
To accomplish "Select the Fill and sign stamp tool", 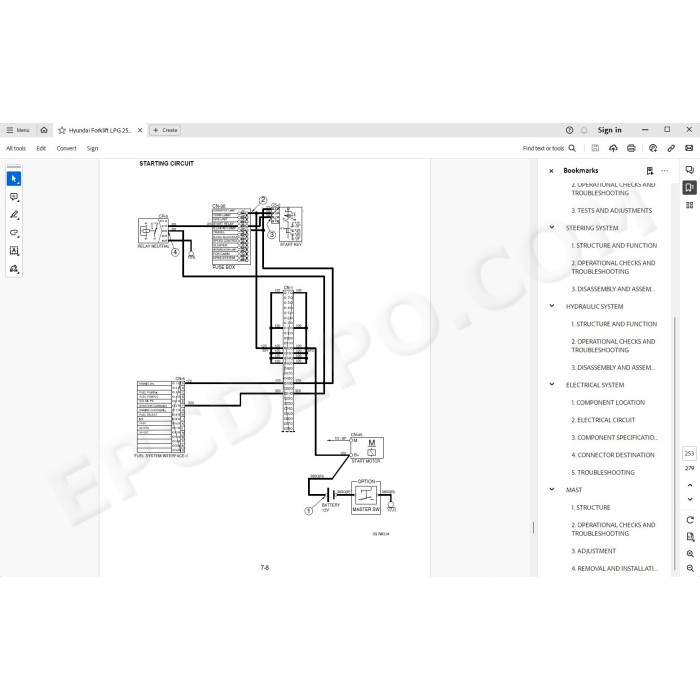I will (14, 268).
